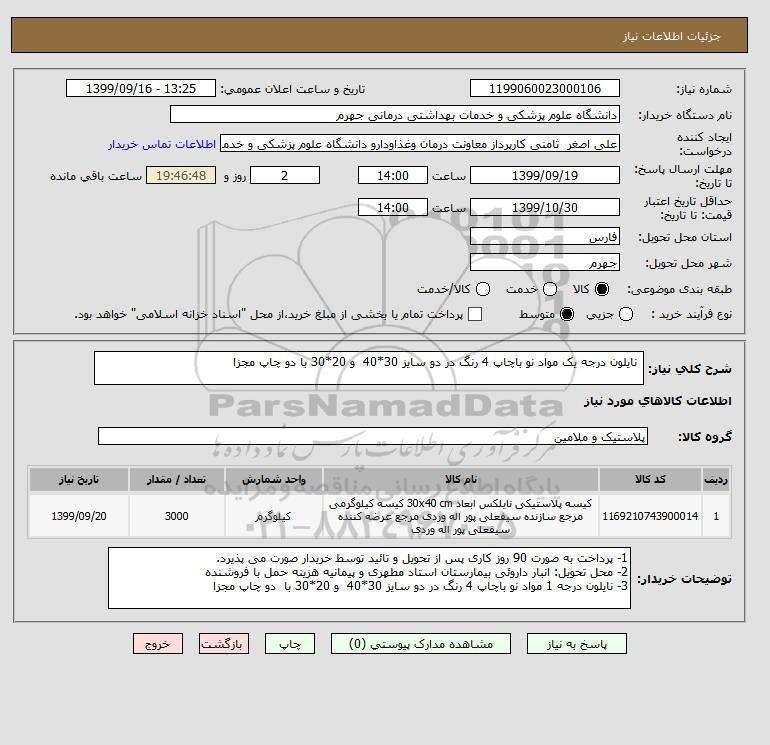Open the اطلاعات تماس خریدار link

coord(162,144)
